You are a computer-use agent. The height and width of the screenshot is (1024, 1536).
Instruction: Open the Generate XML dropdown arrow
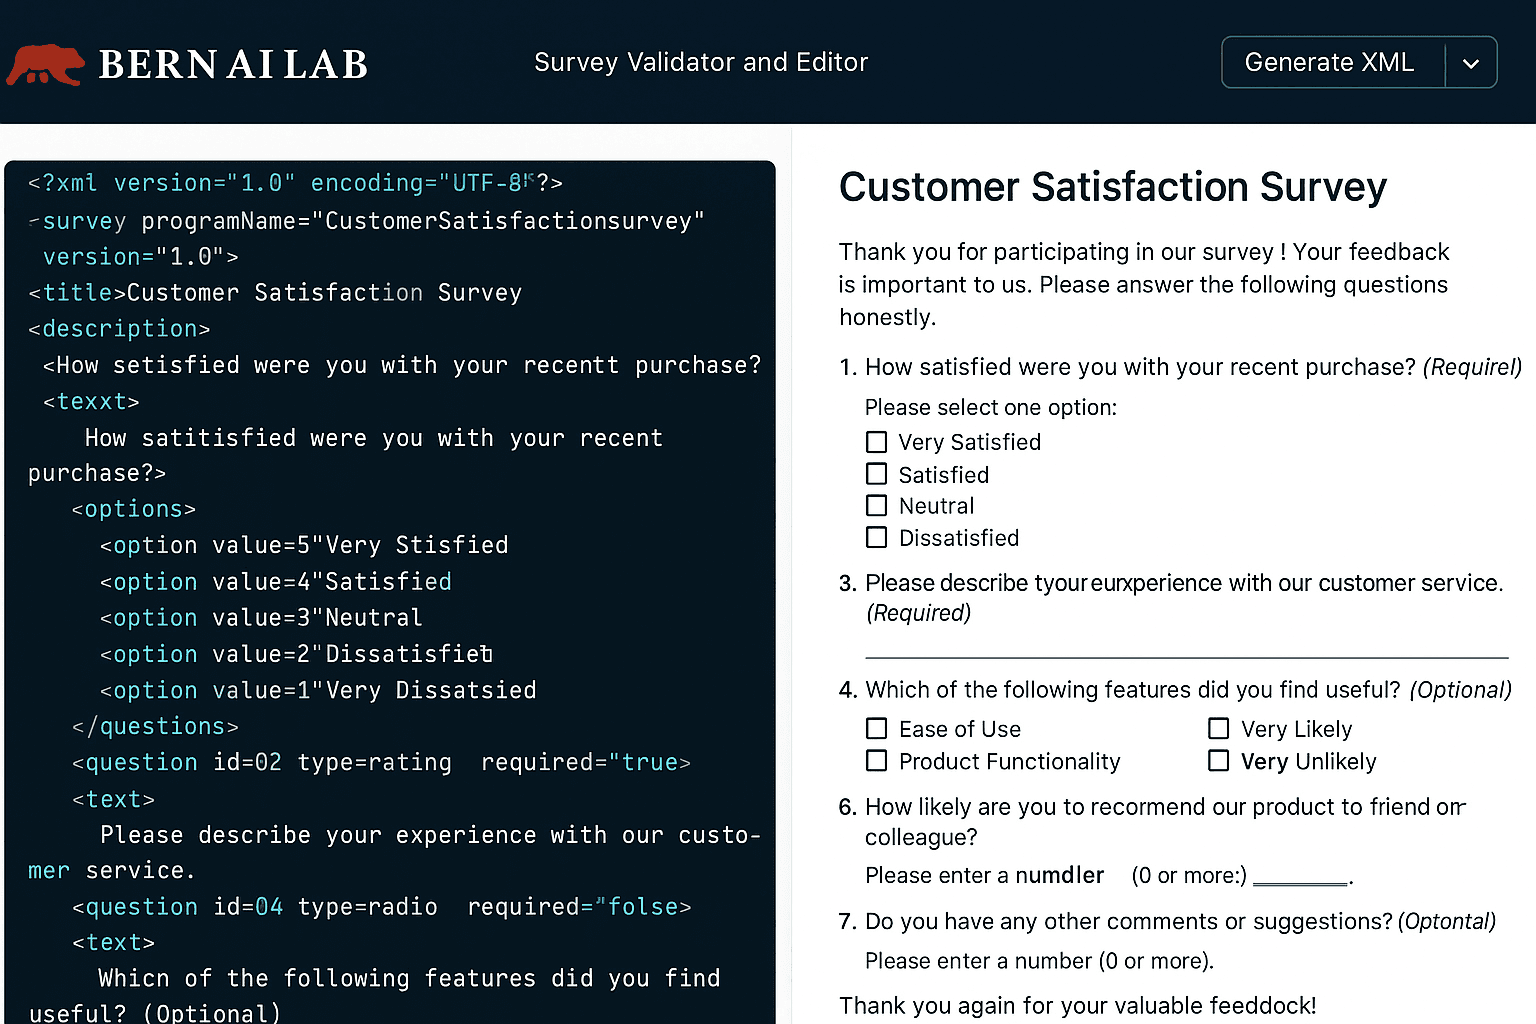[x=1471, y=63]
